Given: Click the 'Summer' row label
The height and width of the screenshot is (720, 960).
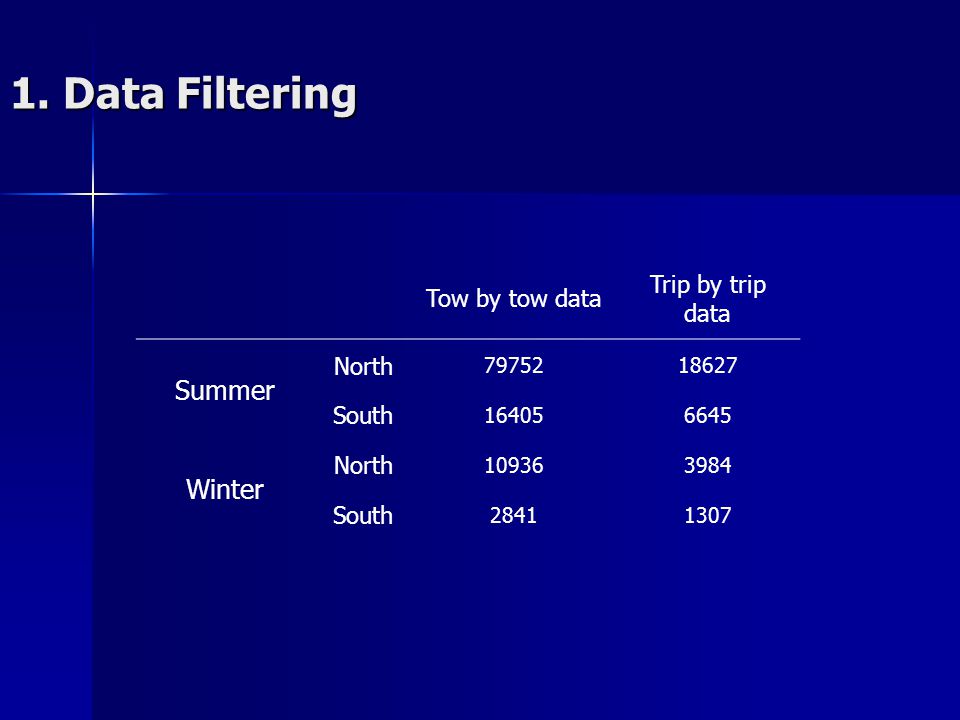Looking at the screenshot, I should pos(225,391).
